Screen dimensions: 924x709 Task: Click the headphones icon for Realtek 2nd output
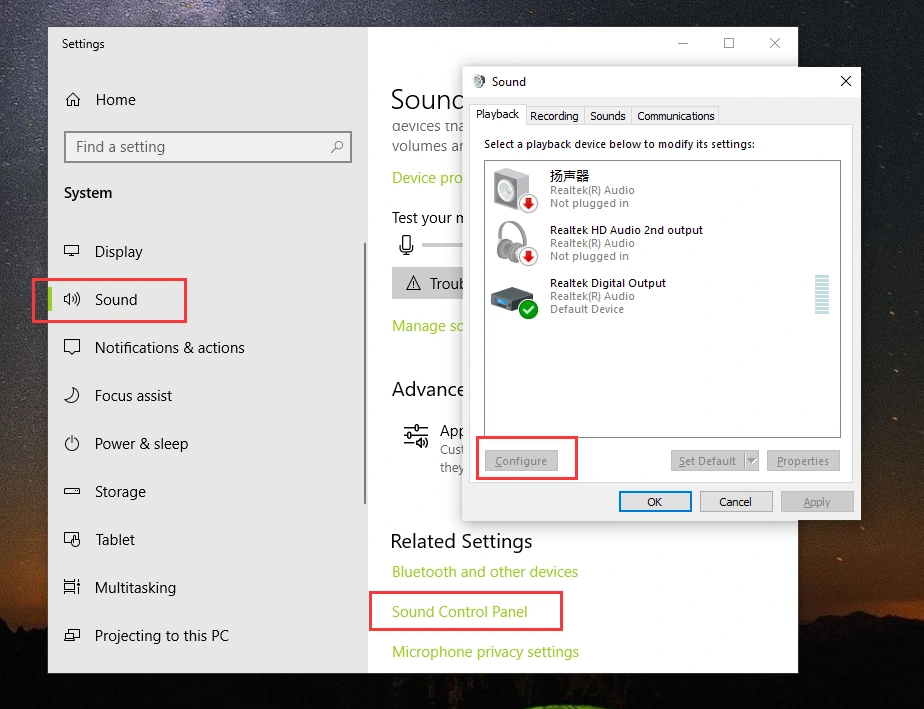pos(515,242)
